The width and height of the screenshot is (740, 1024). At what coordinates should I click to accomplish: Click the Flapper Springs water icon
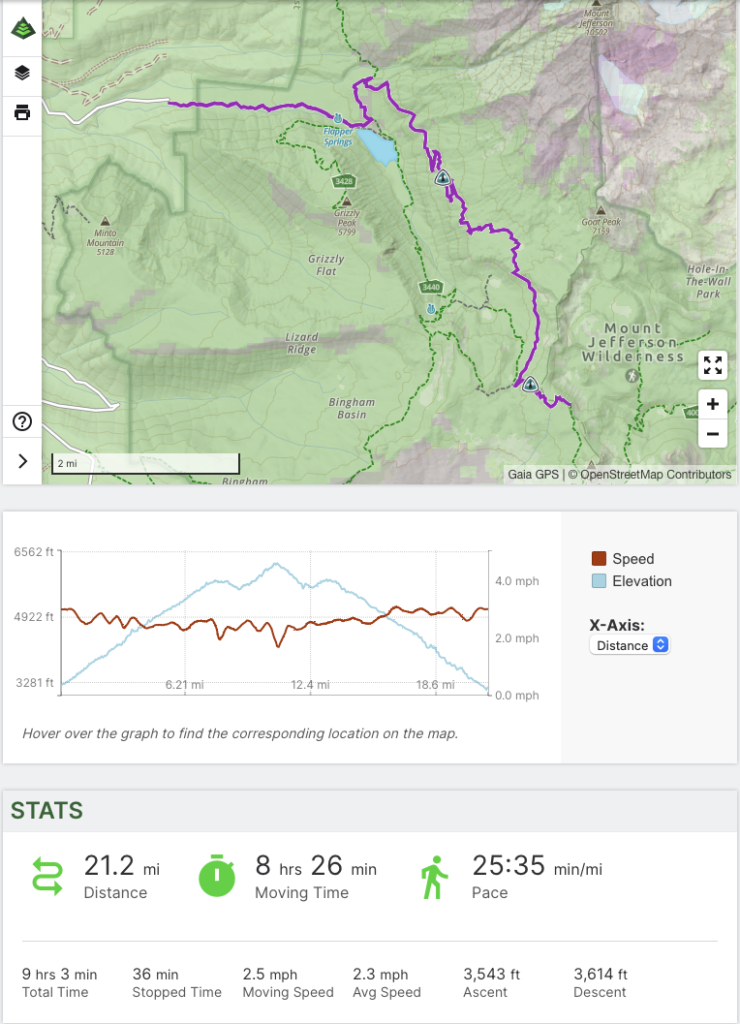pyautogui.click(x=339, y=118)
